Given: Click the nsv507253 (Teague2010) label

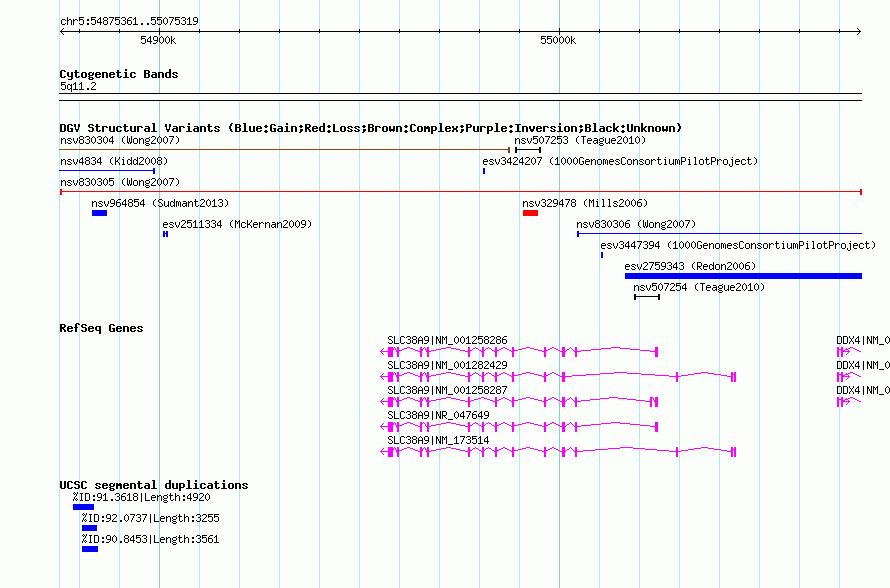Looking at the screenshot, I should pyautogui.click(x=580, y=140).
